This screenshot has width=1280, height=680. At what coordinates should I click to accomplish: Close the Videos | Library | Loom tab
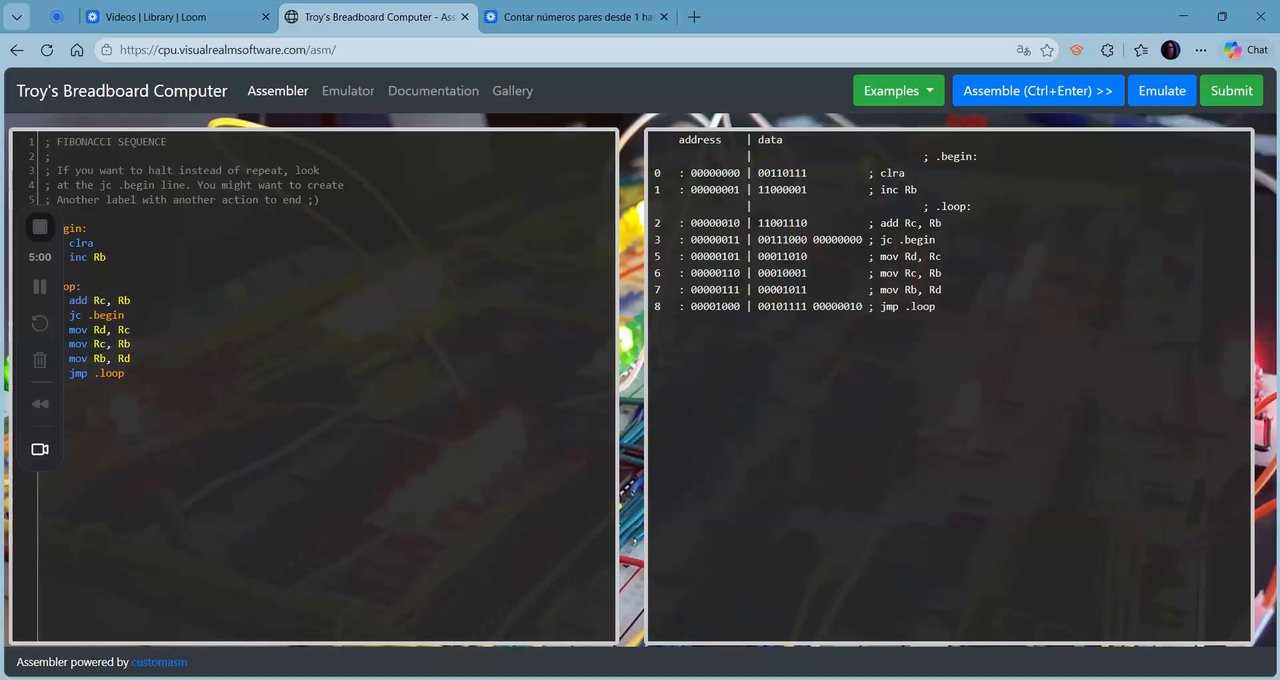point(265,17)
